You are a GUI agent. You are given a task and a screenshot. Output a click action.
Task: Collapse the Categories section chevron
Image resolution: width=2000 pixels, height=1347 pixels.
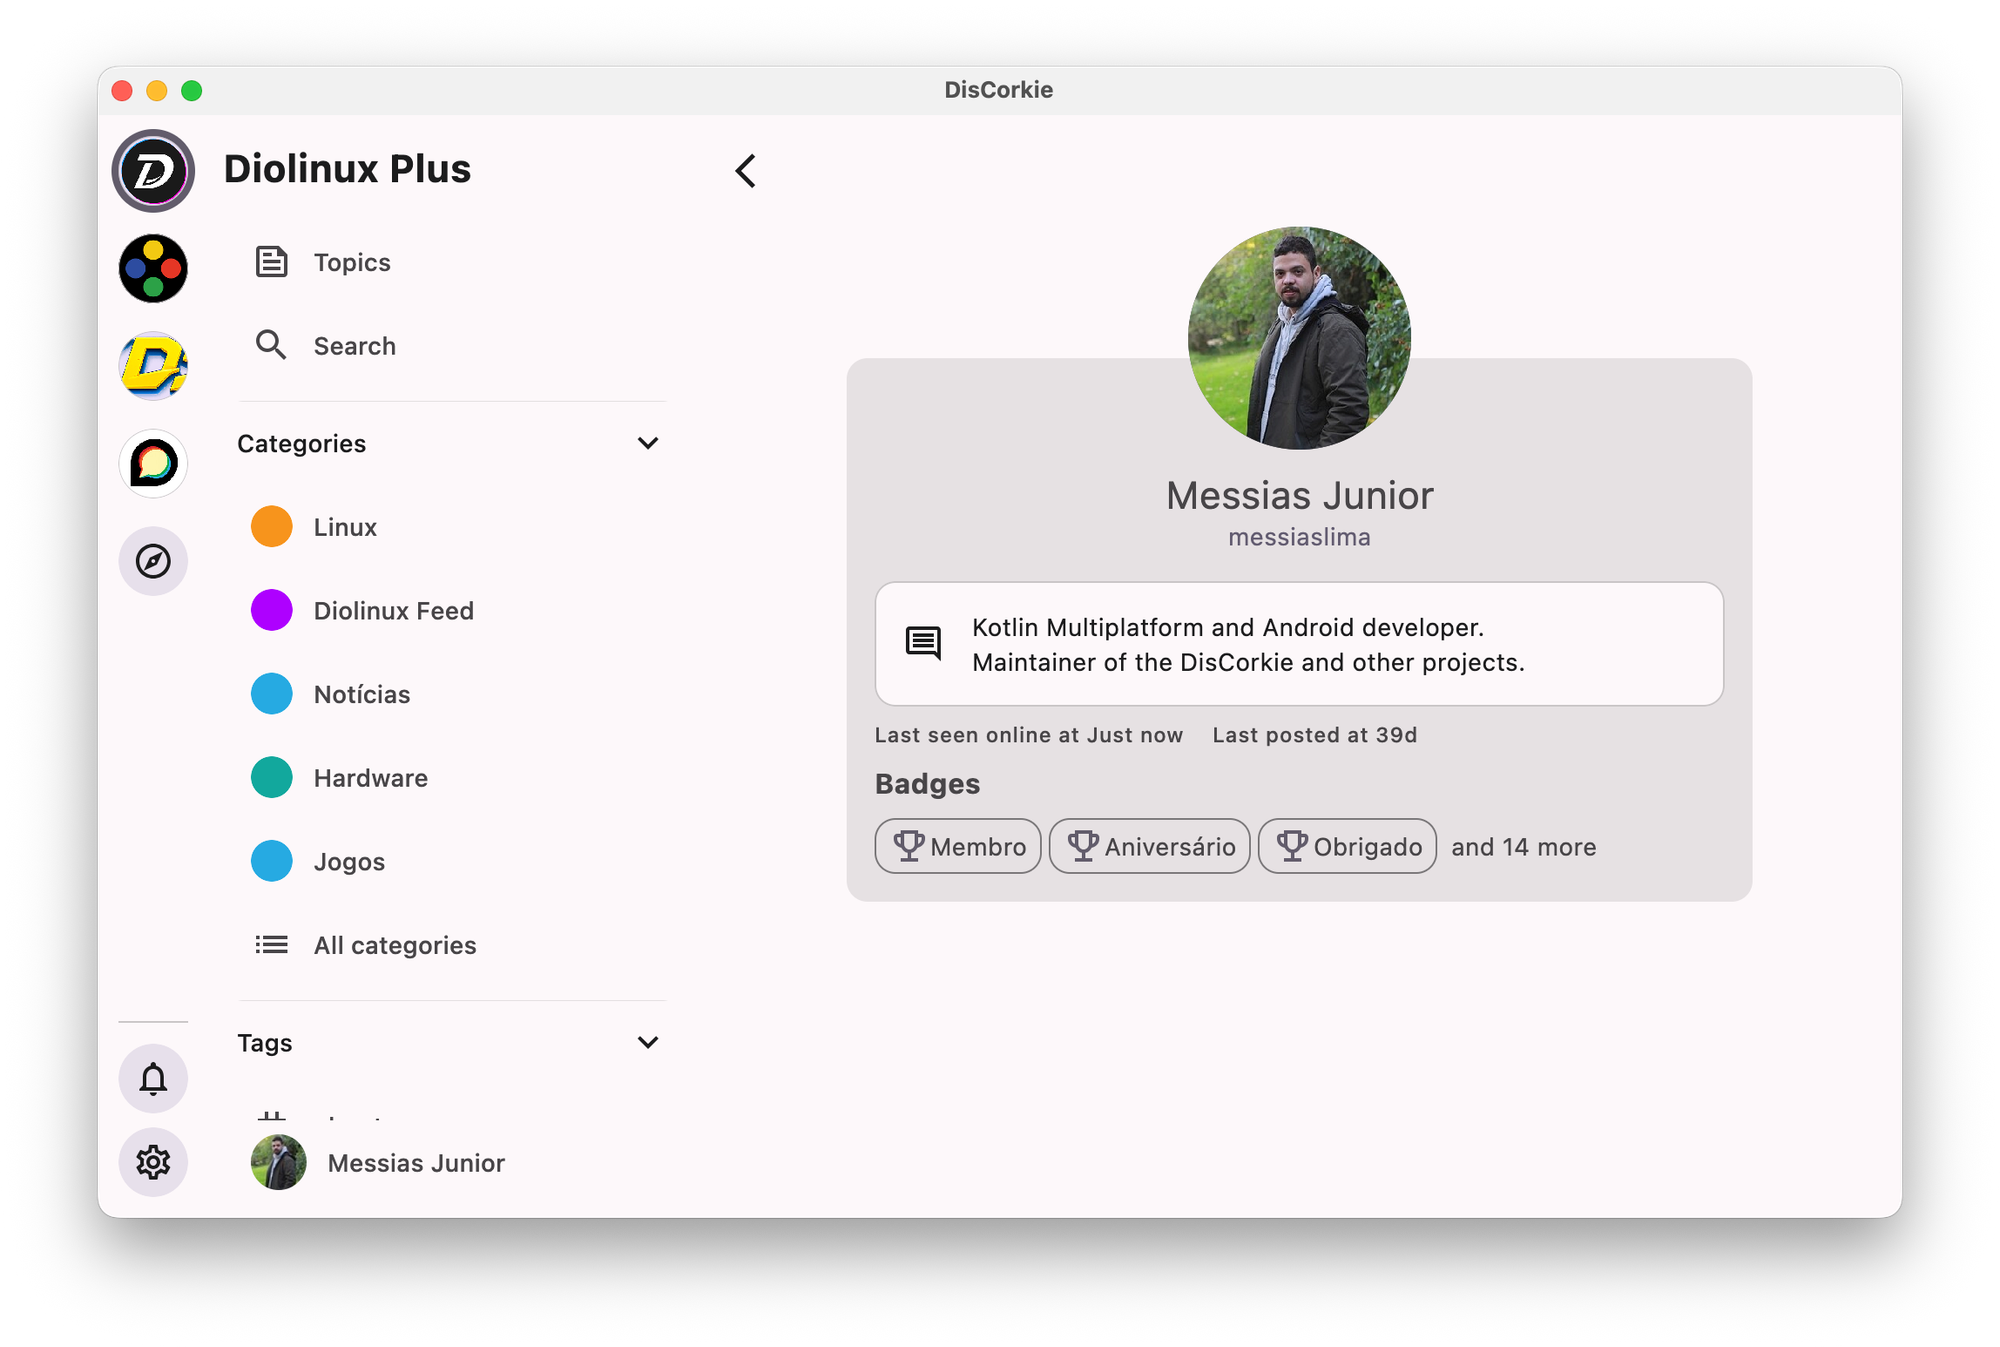click(648, 443)
